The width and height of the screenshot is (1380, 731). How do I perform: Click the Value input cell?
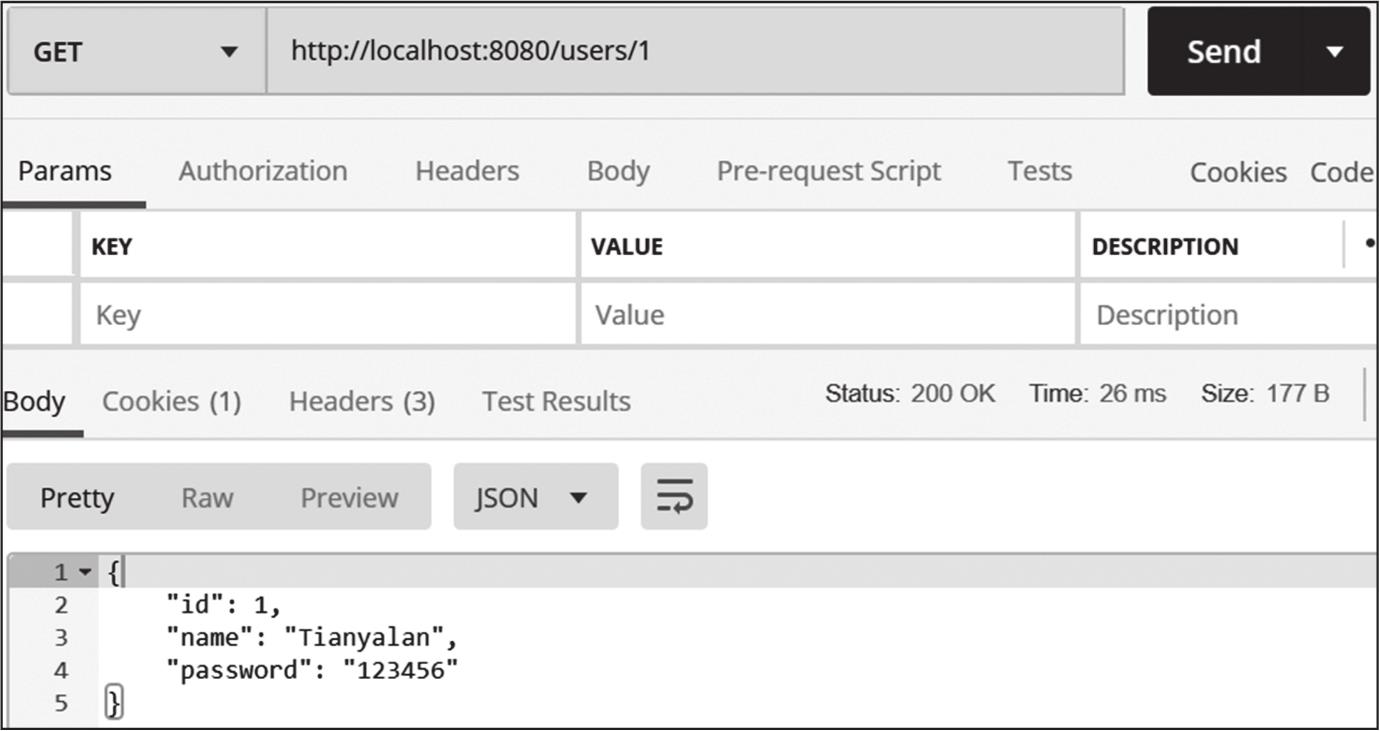[x=828, y=315]
